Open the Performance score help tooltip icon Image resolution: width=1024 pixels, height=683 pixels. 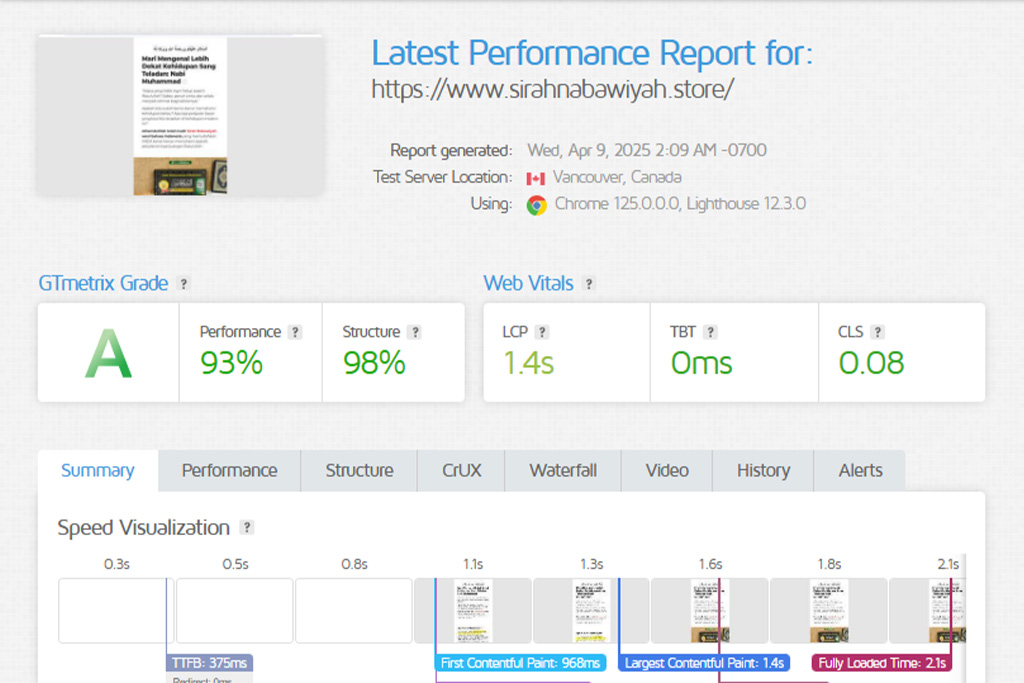295,332
